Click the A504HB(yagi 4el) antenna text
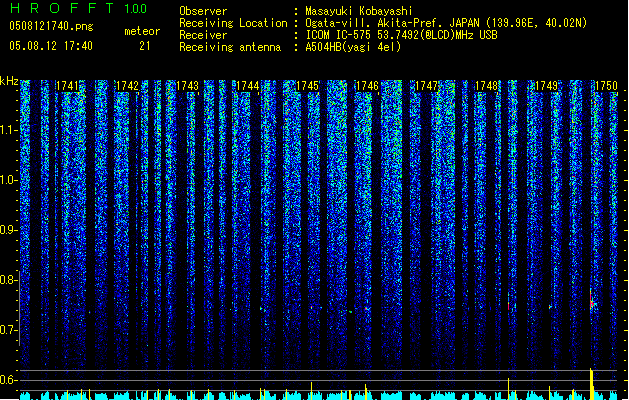The image size is (629, 400). [x=353, y=47]
